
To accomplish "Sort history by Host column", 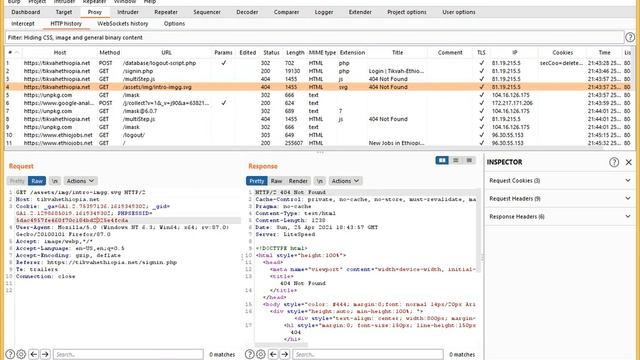I will (60, 52).
